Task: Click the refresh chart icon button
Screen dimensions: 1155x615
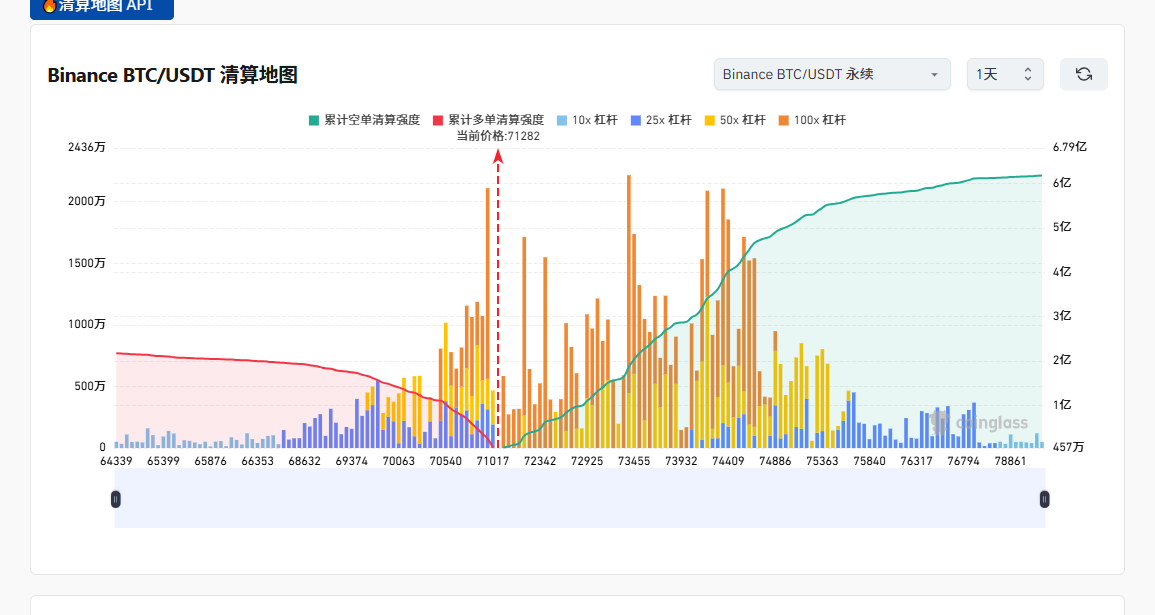Action: coord(1083,74)
